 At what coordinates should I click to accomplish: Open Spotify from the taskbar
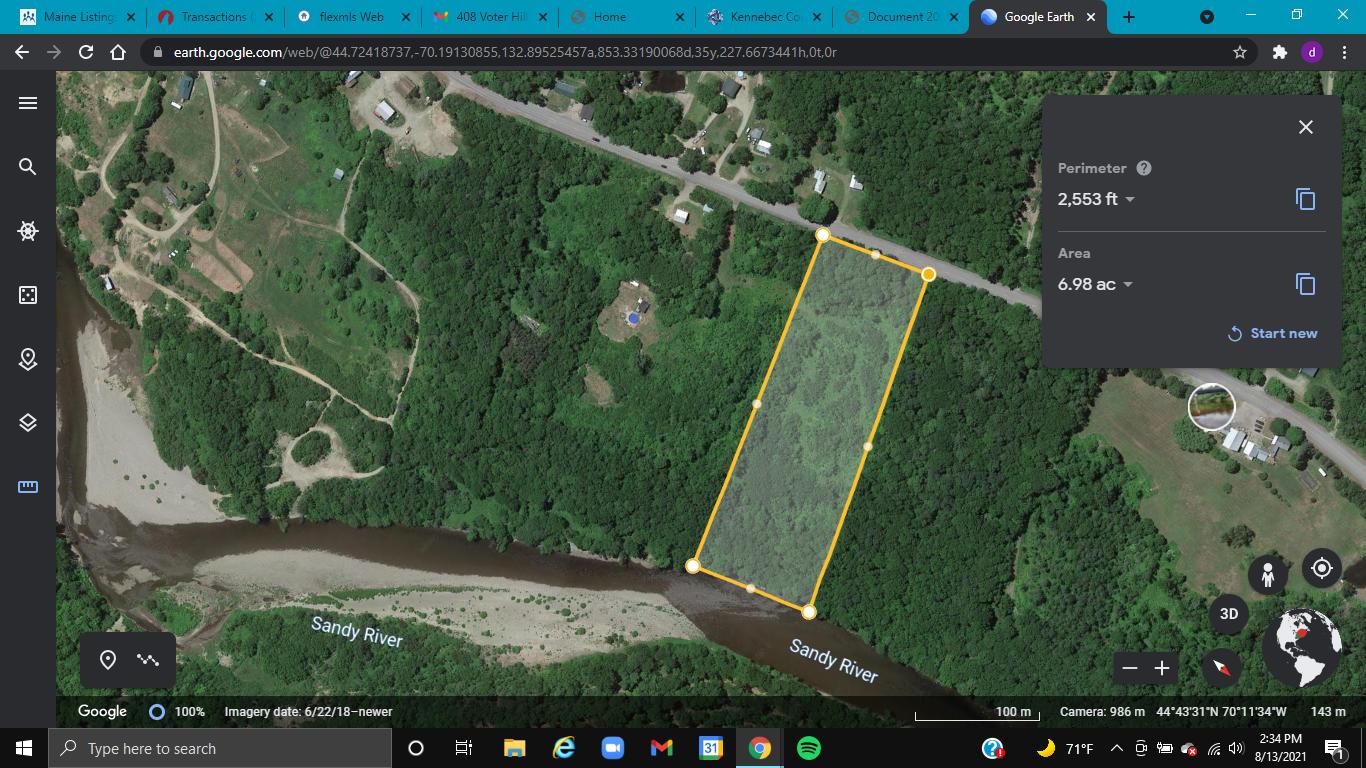(808, 748)
